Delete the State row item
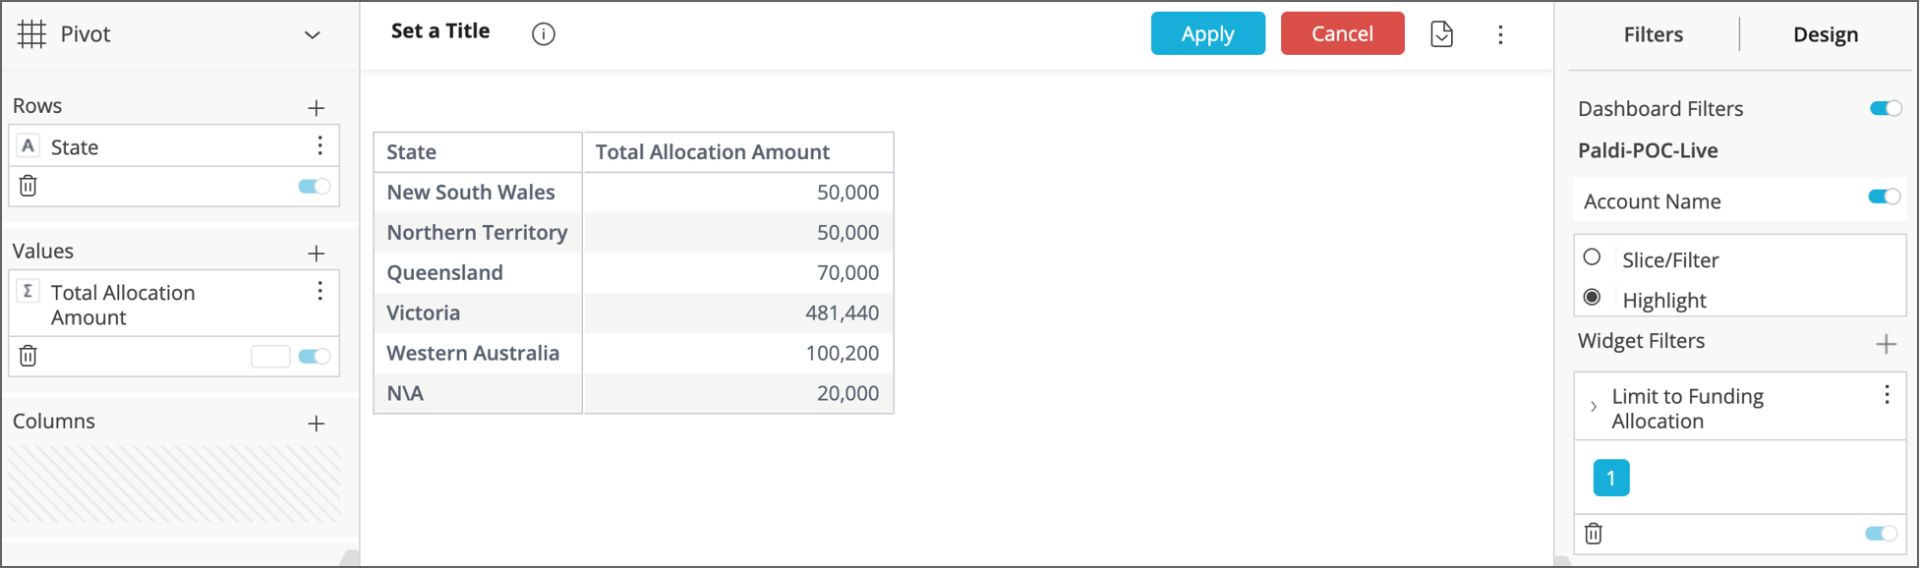Image resolution: width=1920 pixels, height=568 pixels. (28, 186)
